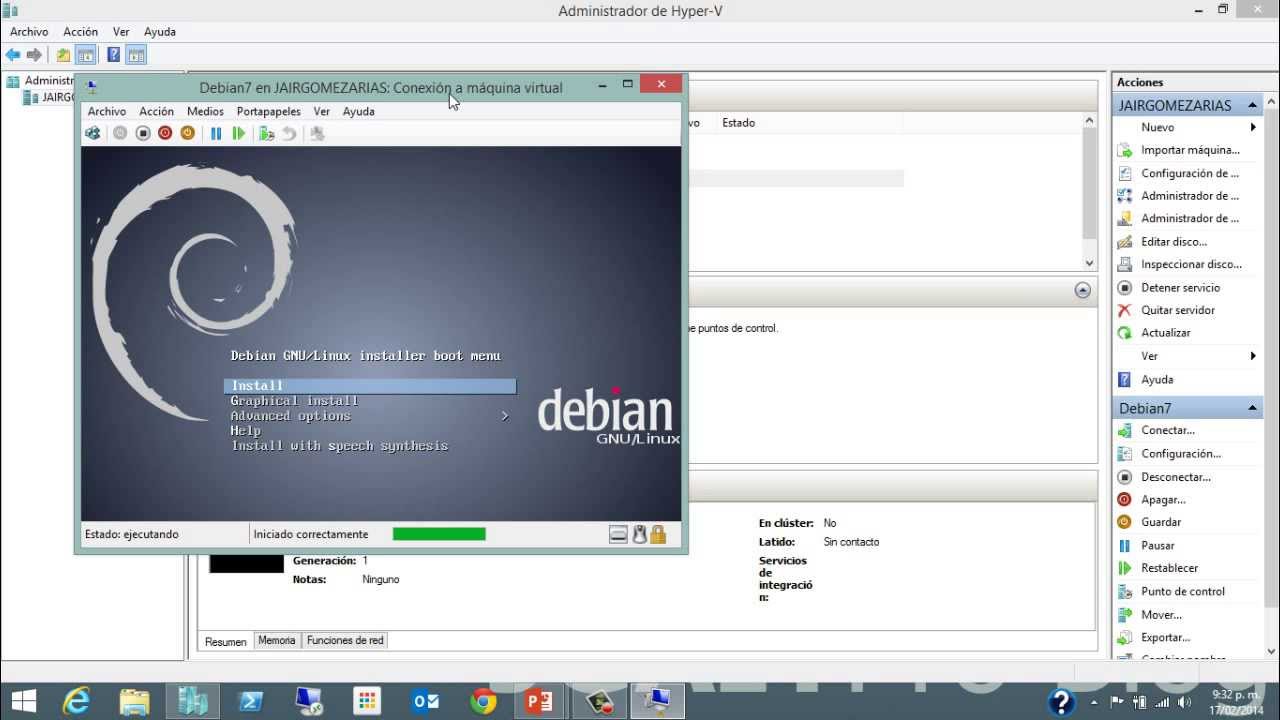Click Conectar action for Debian7
Image resolution: width=1280 pixels, height=720 pixels.
(x=1168, y=430)
